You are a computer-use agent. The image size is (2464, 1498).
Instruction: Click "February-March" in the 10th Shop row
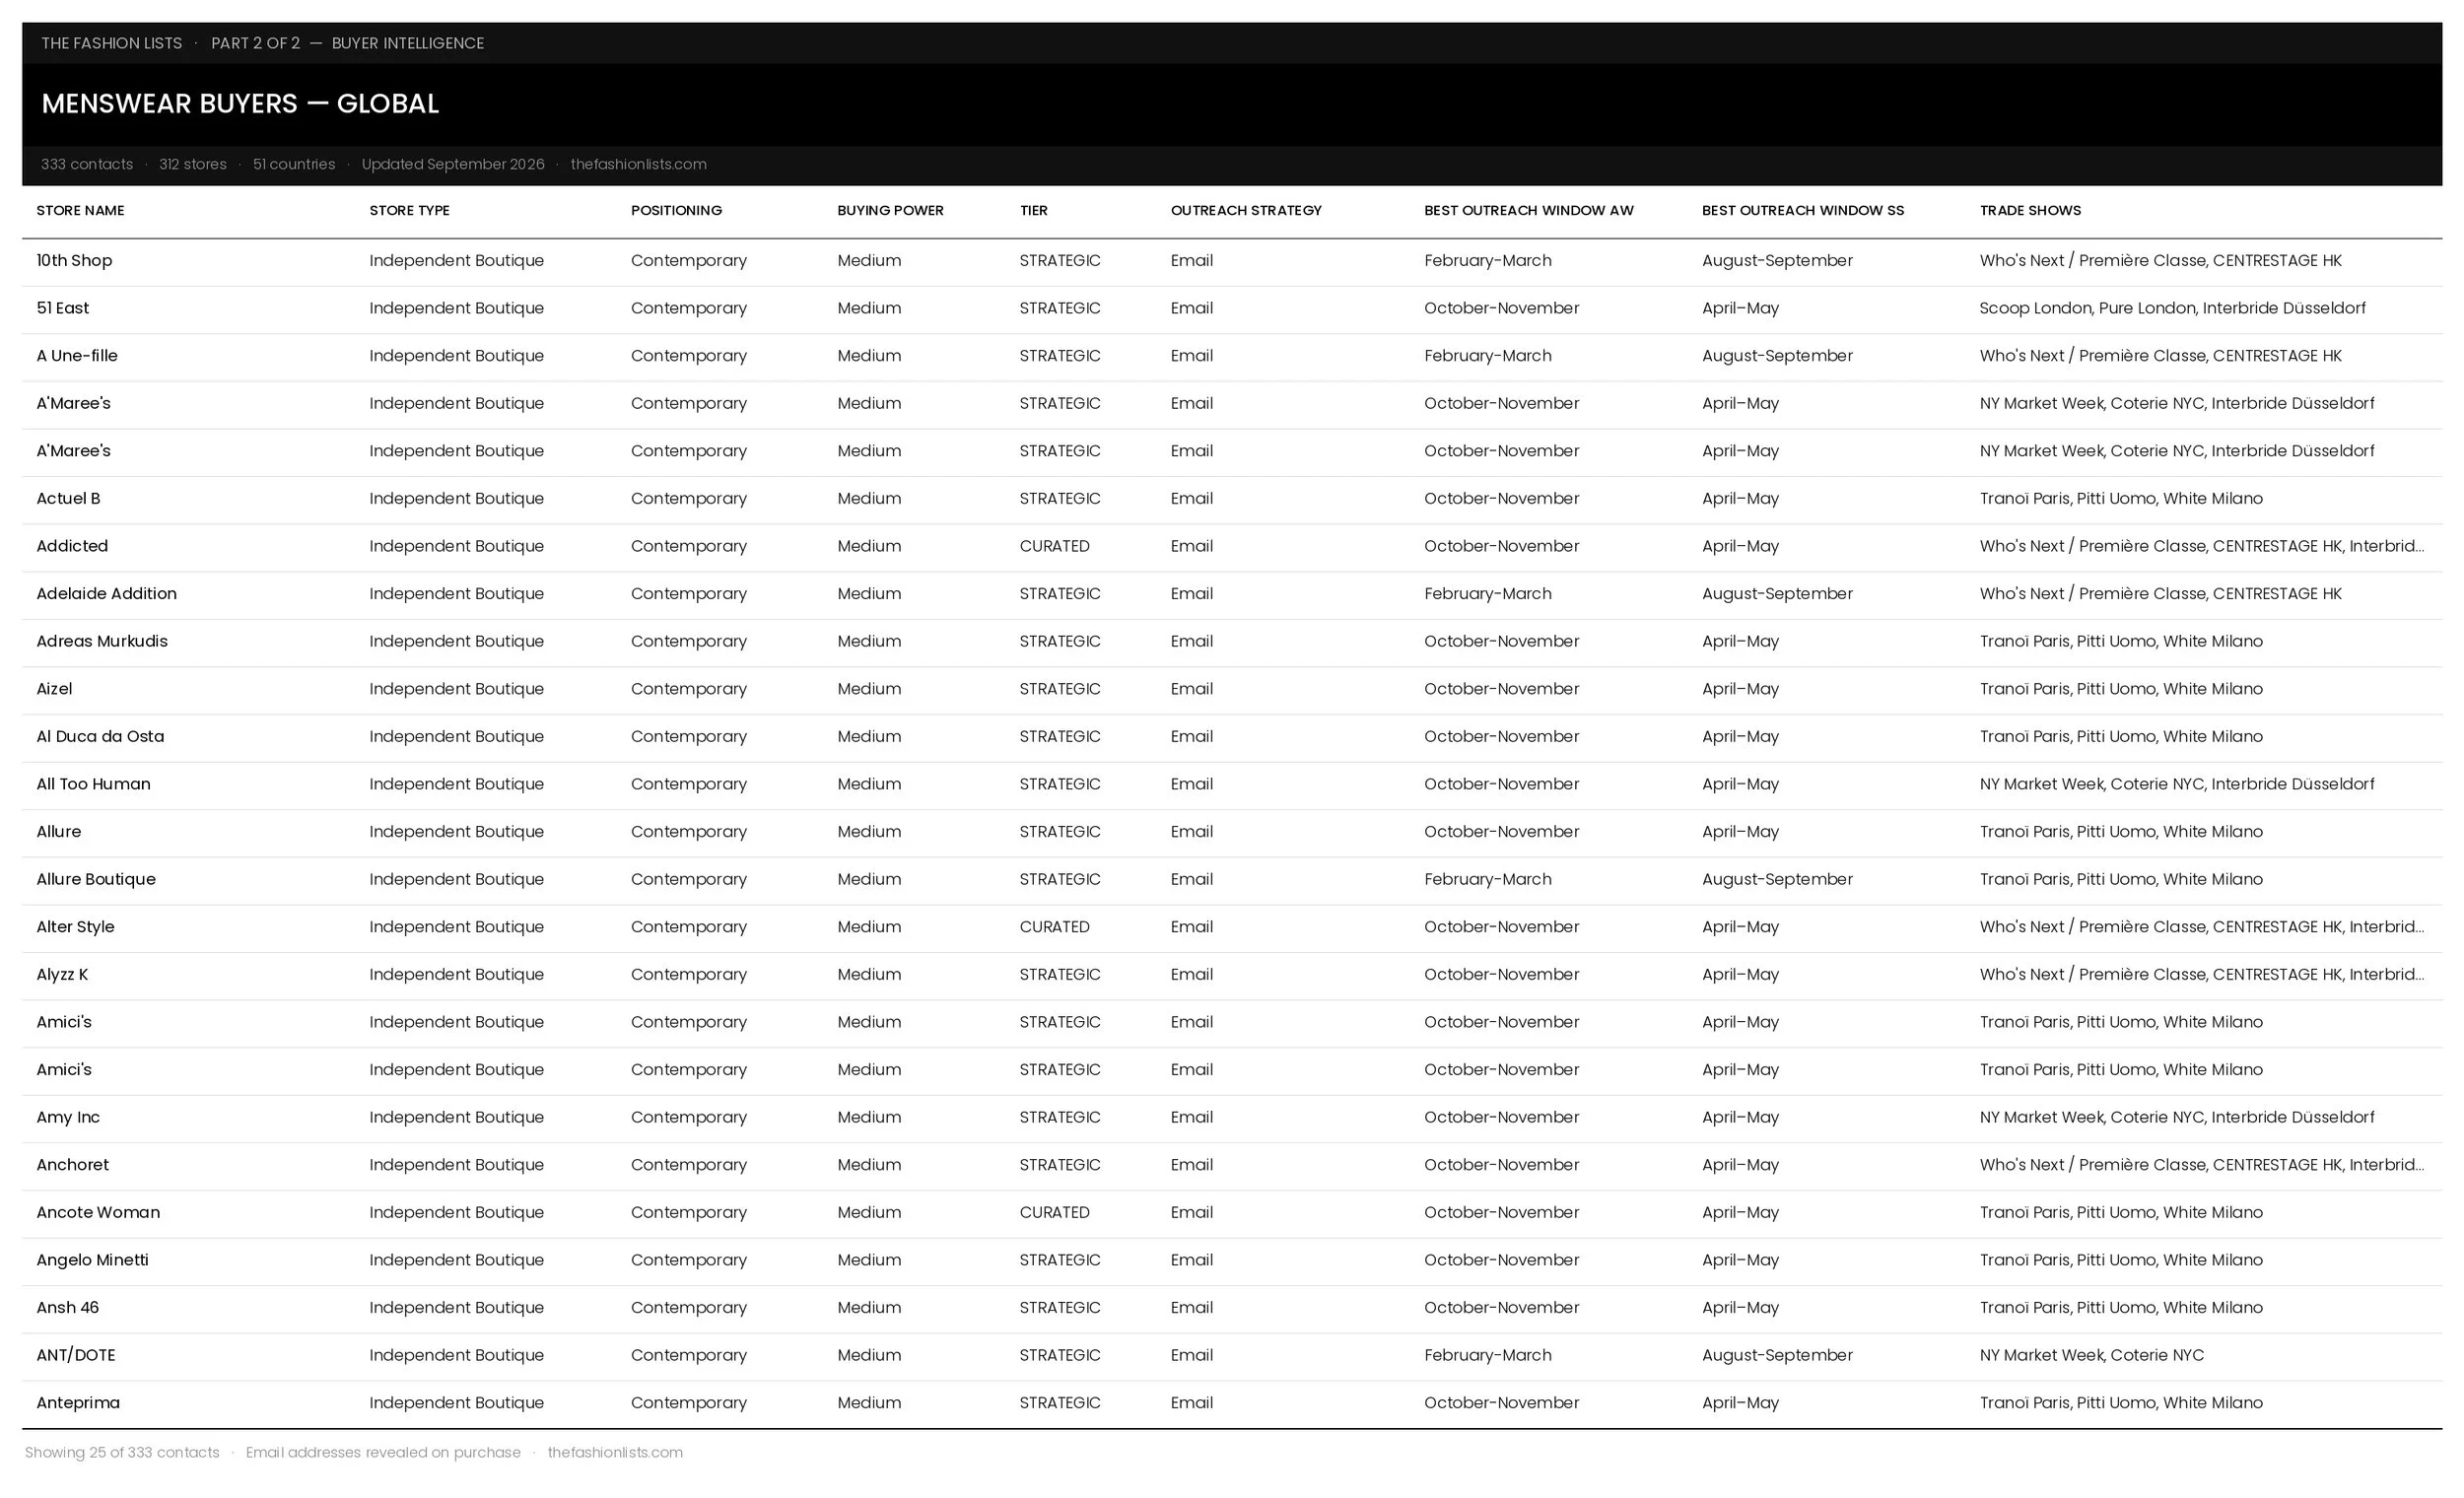1488,260
